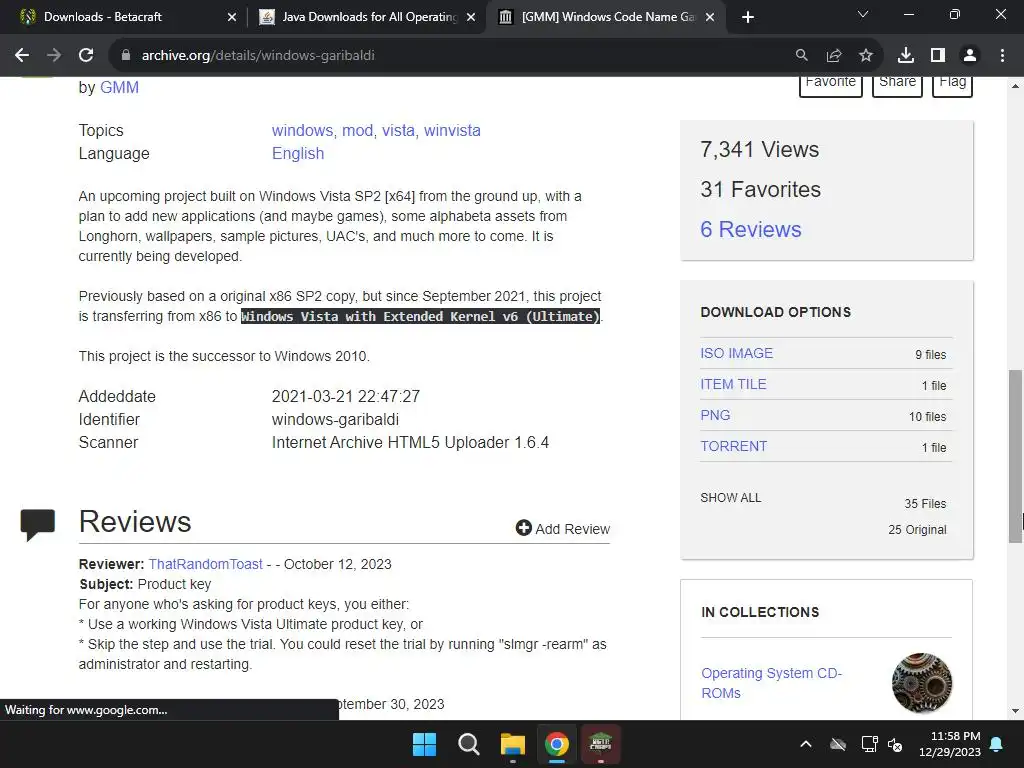The height and width of the screenshot is (768, 1024).
Task: Click the 7,341 Views text
Action: 760,150
